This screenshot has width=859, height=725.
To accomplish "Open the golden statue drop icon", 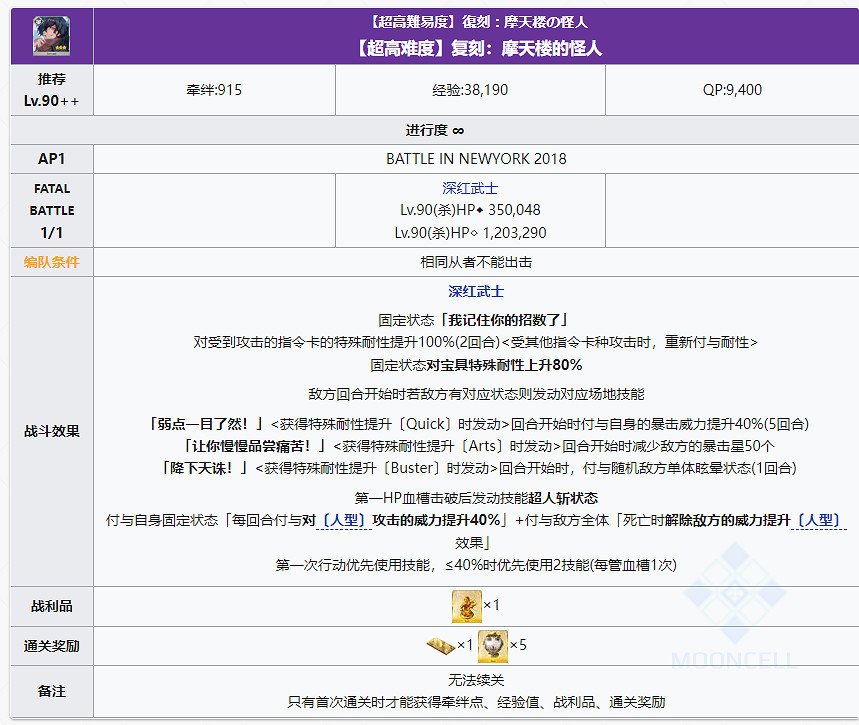I will pyautogui.click(x=466, y=606).
